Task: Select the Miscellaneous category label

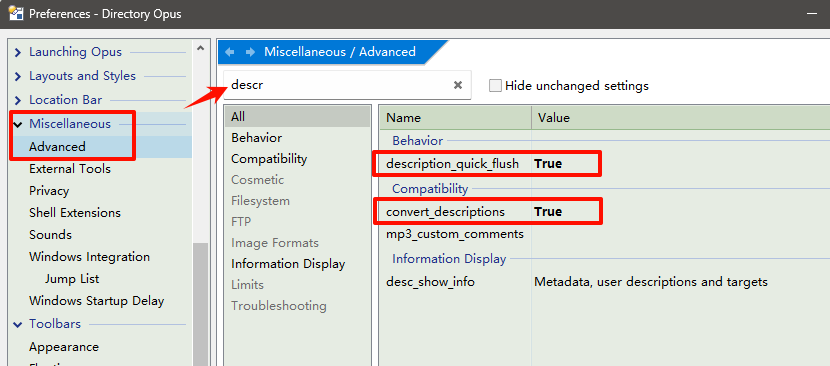Action: (x=70, y=123)
